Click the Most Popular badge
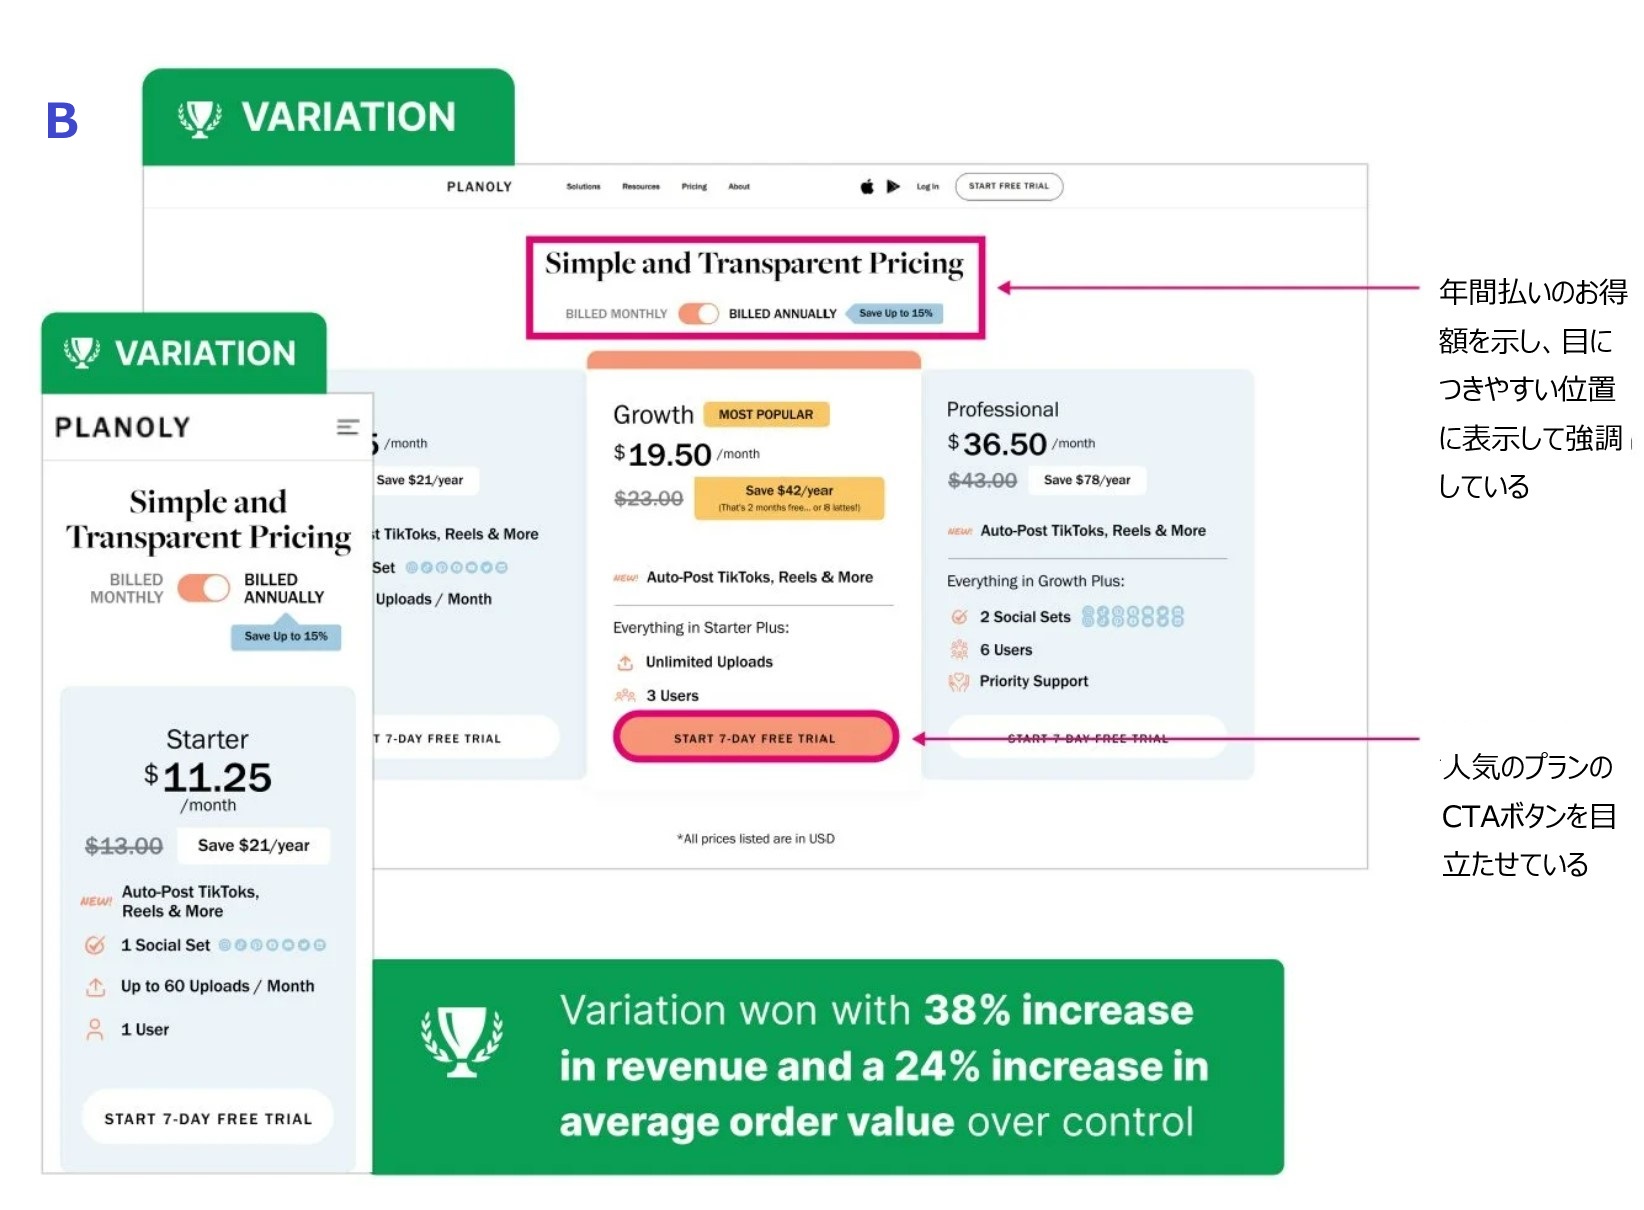This screenshot has width=1644, height=1210. 766,414
